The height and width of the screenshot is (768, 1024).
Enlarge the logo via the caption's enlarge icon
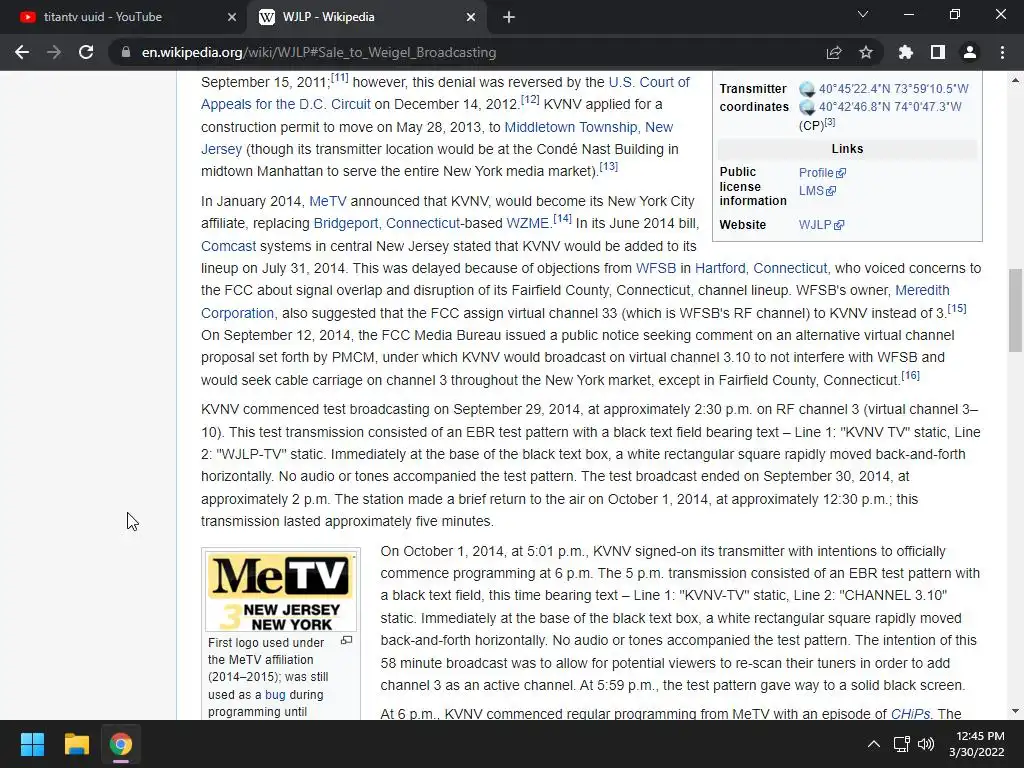click(x=347, y=641)
